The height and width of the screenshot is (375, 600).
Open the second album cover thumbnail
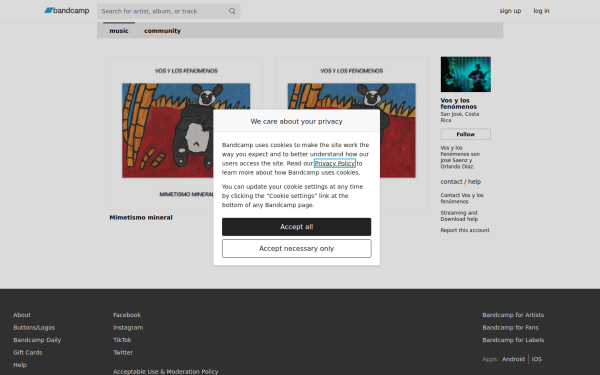352,133
